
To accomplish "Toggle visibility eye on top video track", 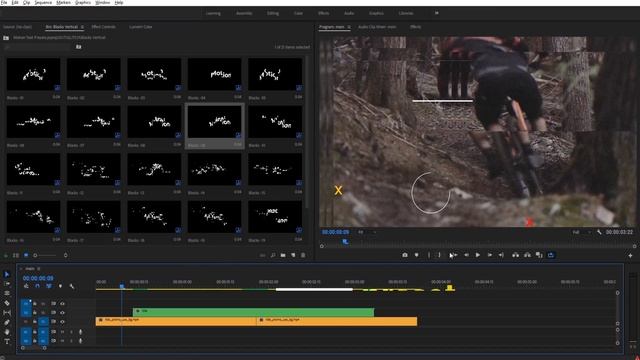I will (62, 304).
